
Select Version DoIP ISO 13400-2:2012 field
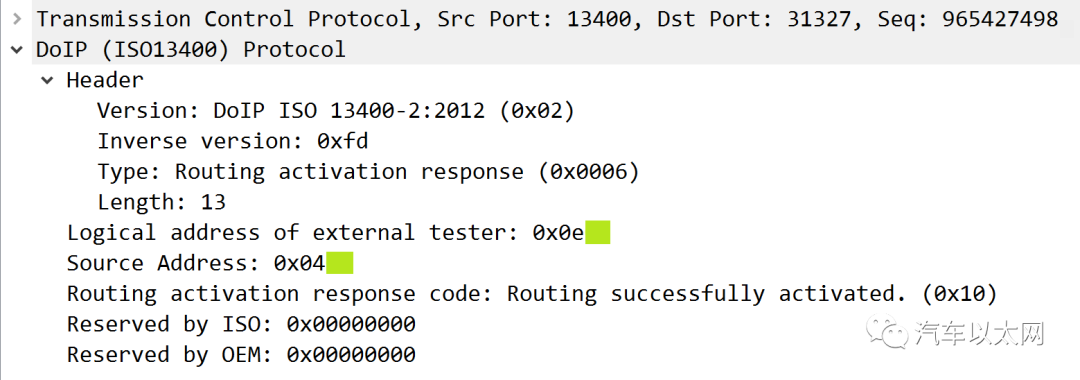(x=335, y=110)
